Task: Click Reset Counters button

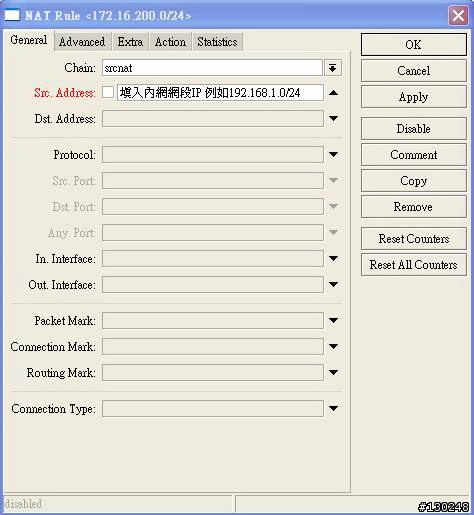Action: 414,239
